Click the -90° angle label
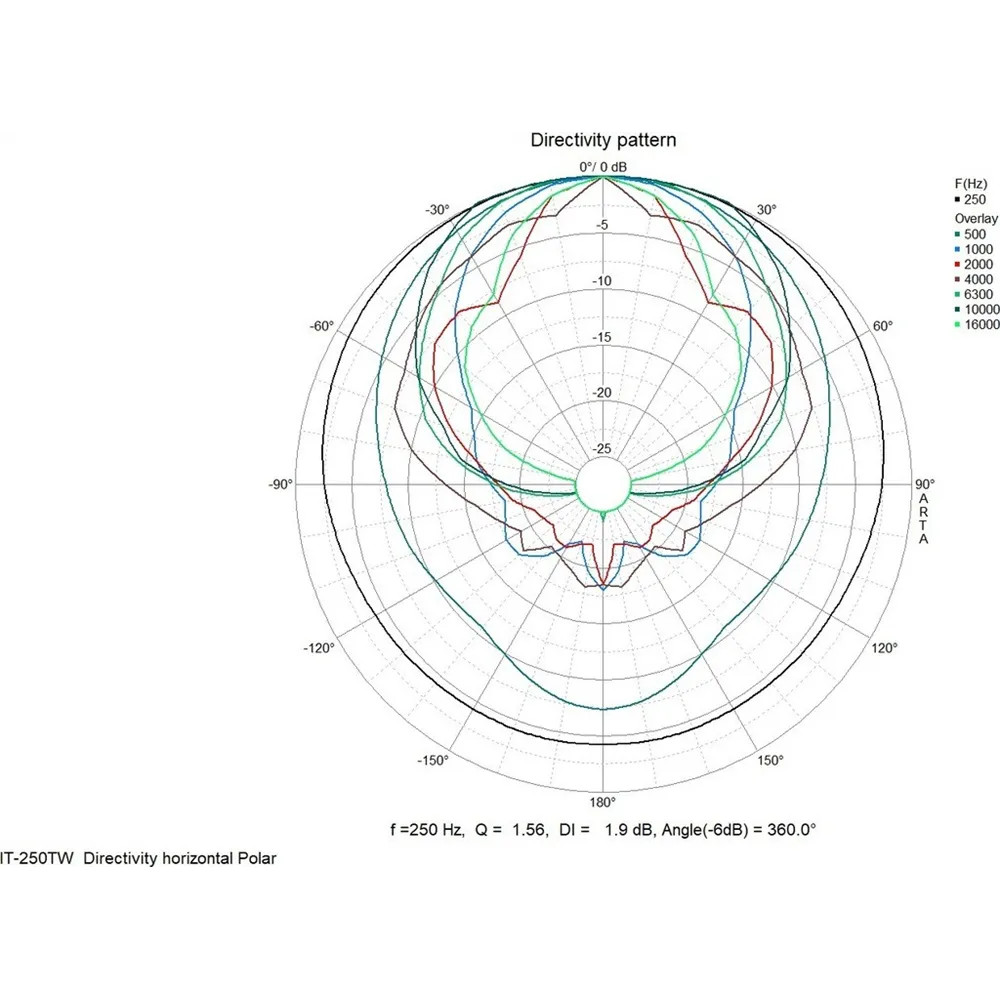Viewport: 1000px width, 1000px height. 279,485
